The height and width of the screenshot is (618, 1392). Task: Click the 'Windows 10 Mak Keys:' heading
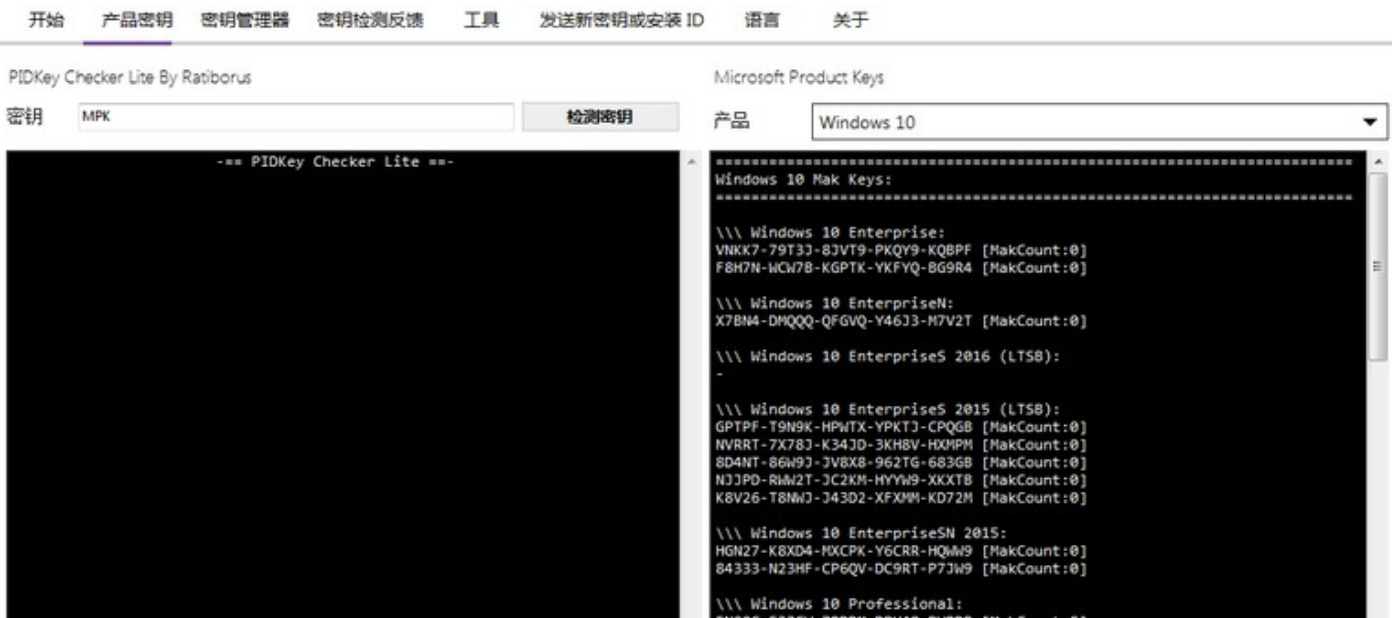803,180
